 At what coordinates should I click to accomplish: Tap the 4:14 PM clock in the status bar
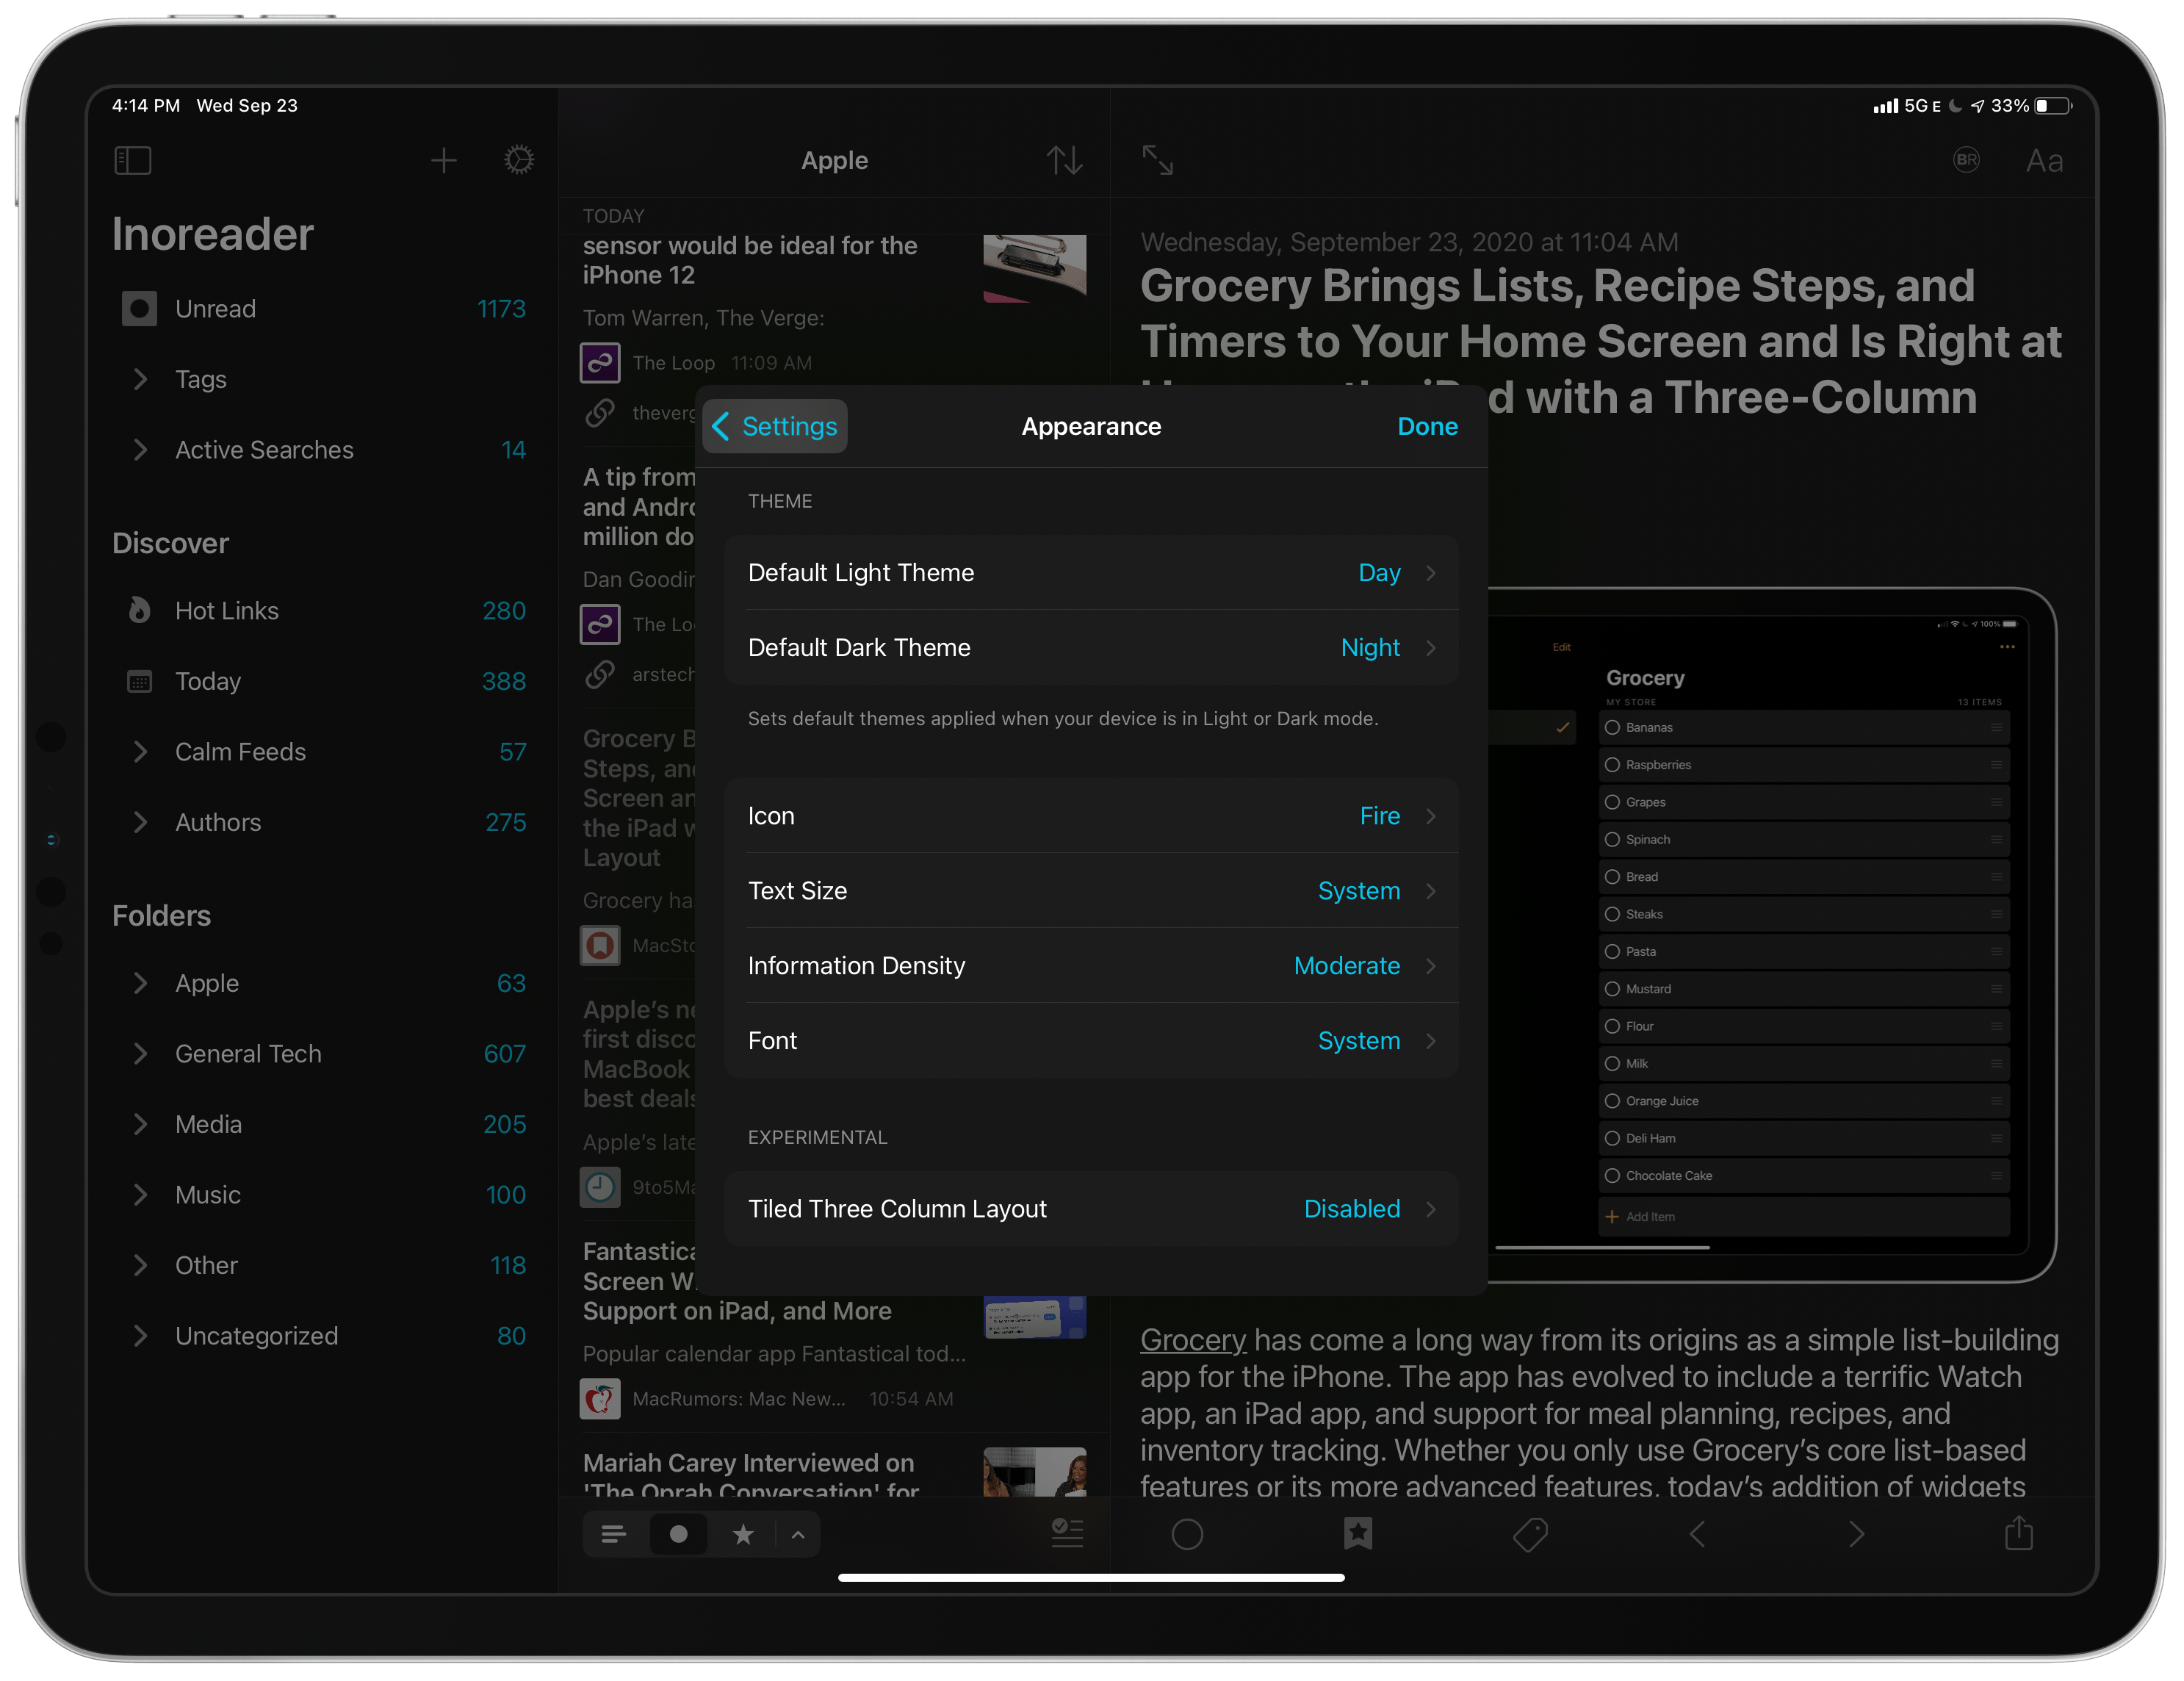(146, 106)
